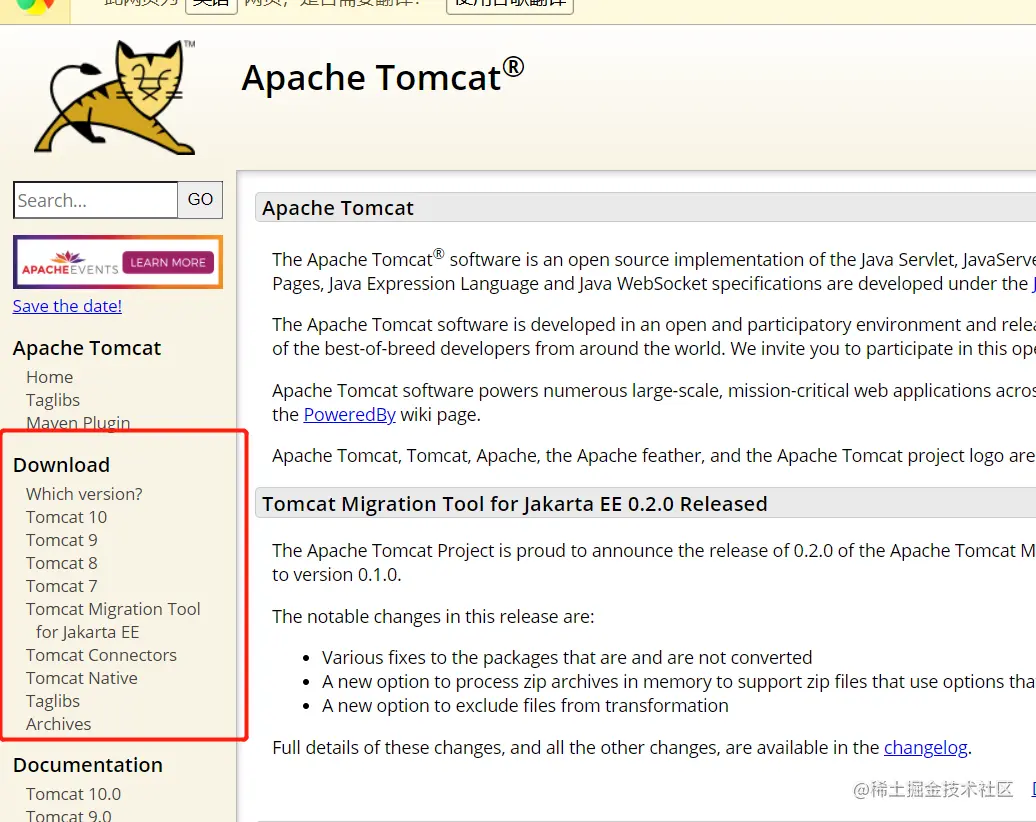The height and width of the screenshot is (822, 1036).
Task: Select the Tomcat 7 download link
Action: (61, 586)
